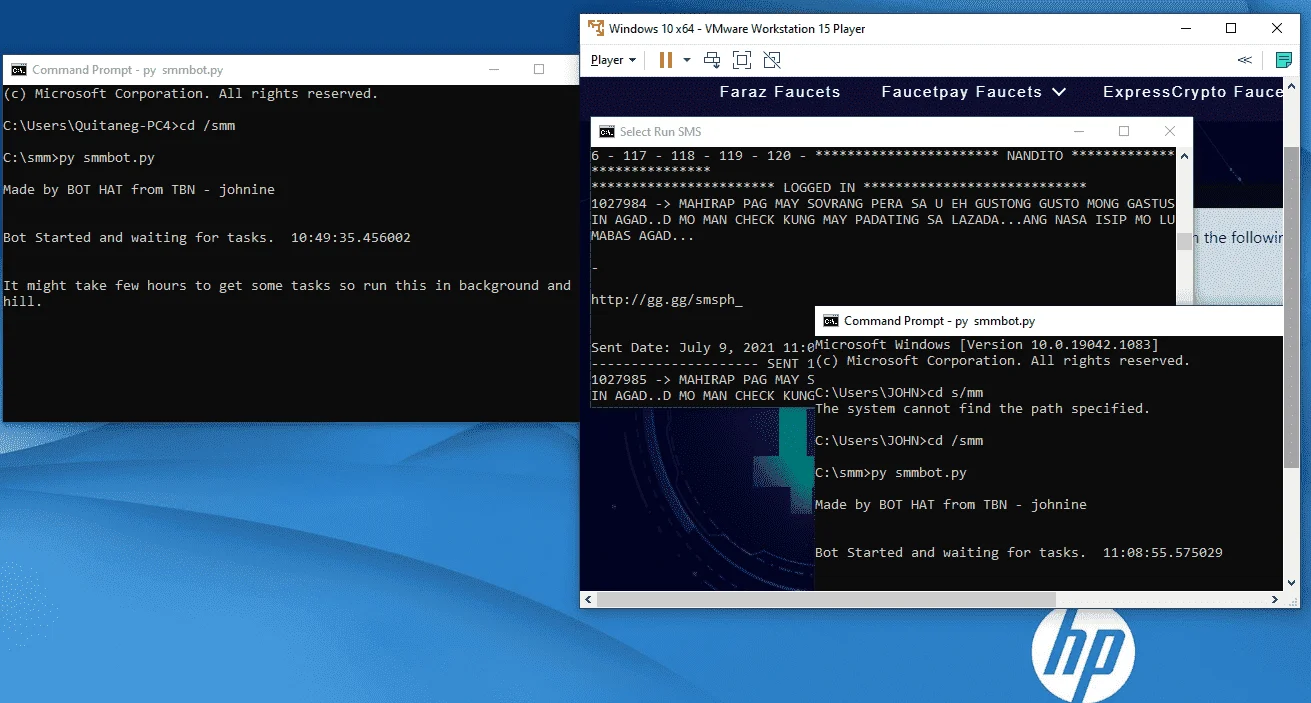Open Faraz Faucets menu item
Screen dimensions: 1311x703
(x=780, y=92)
